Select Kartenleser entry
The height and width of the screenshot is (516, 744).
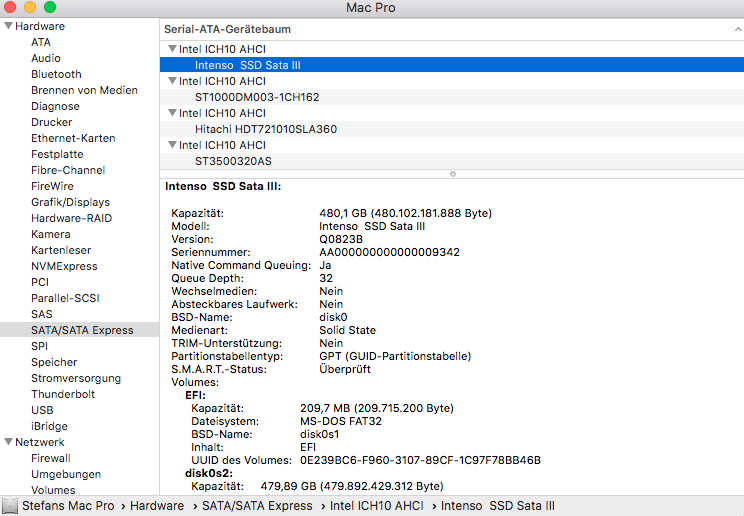coord(61,250)
